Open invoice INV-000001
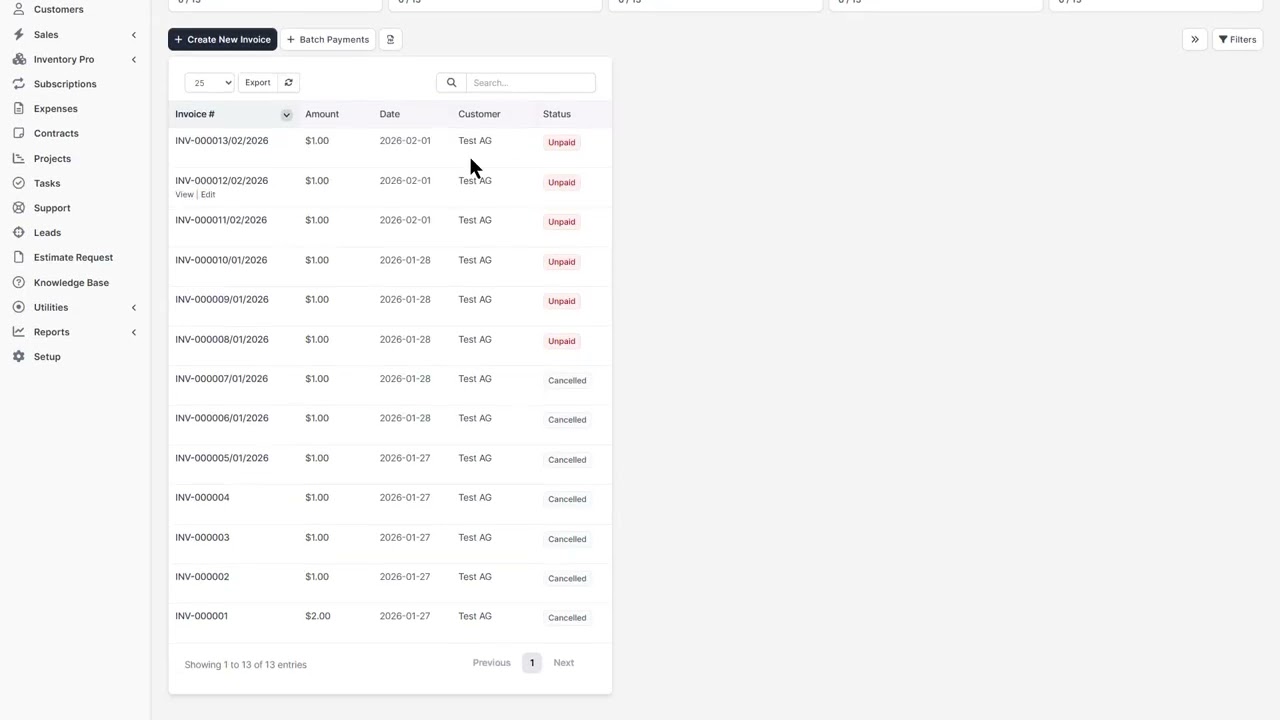This screenshot has width=1280, height=720. tap(201, 616)
